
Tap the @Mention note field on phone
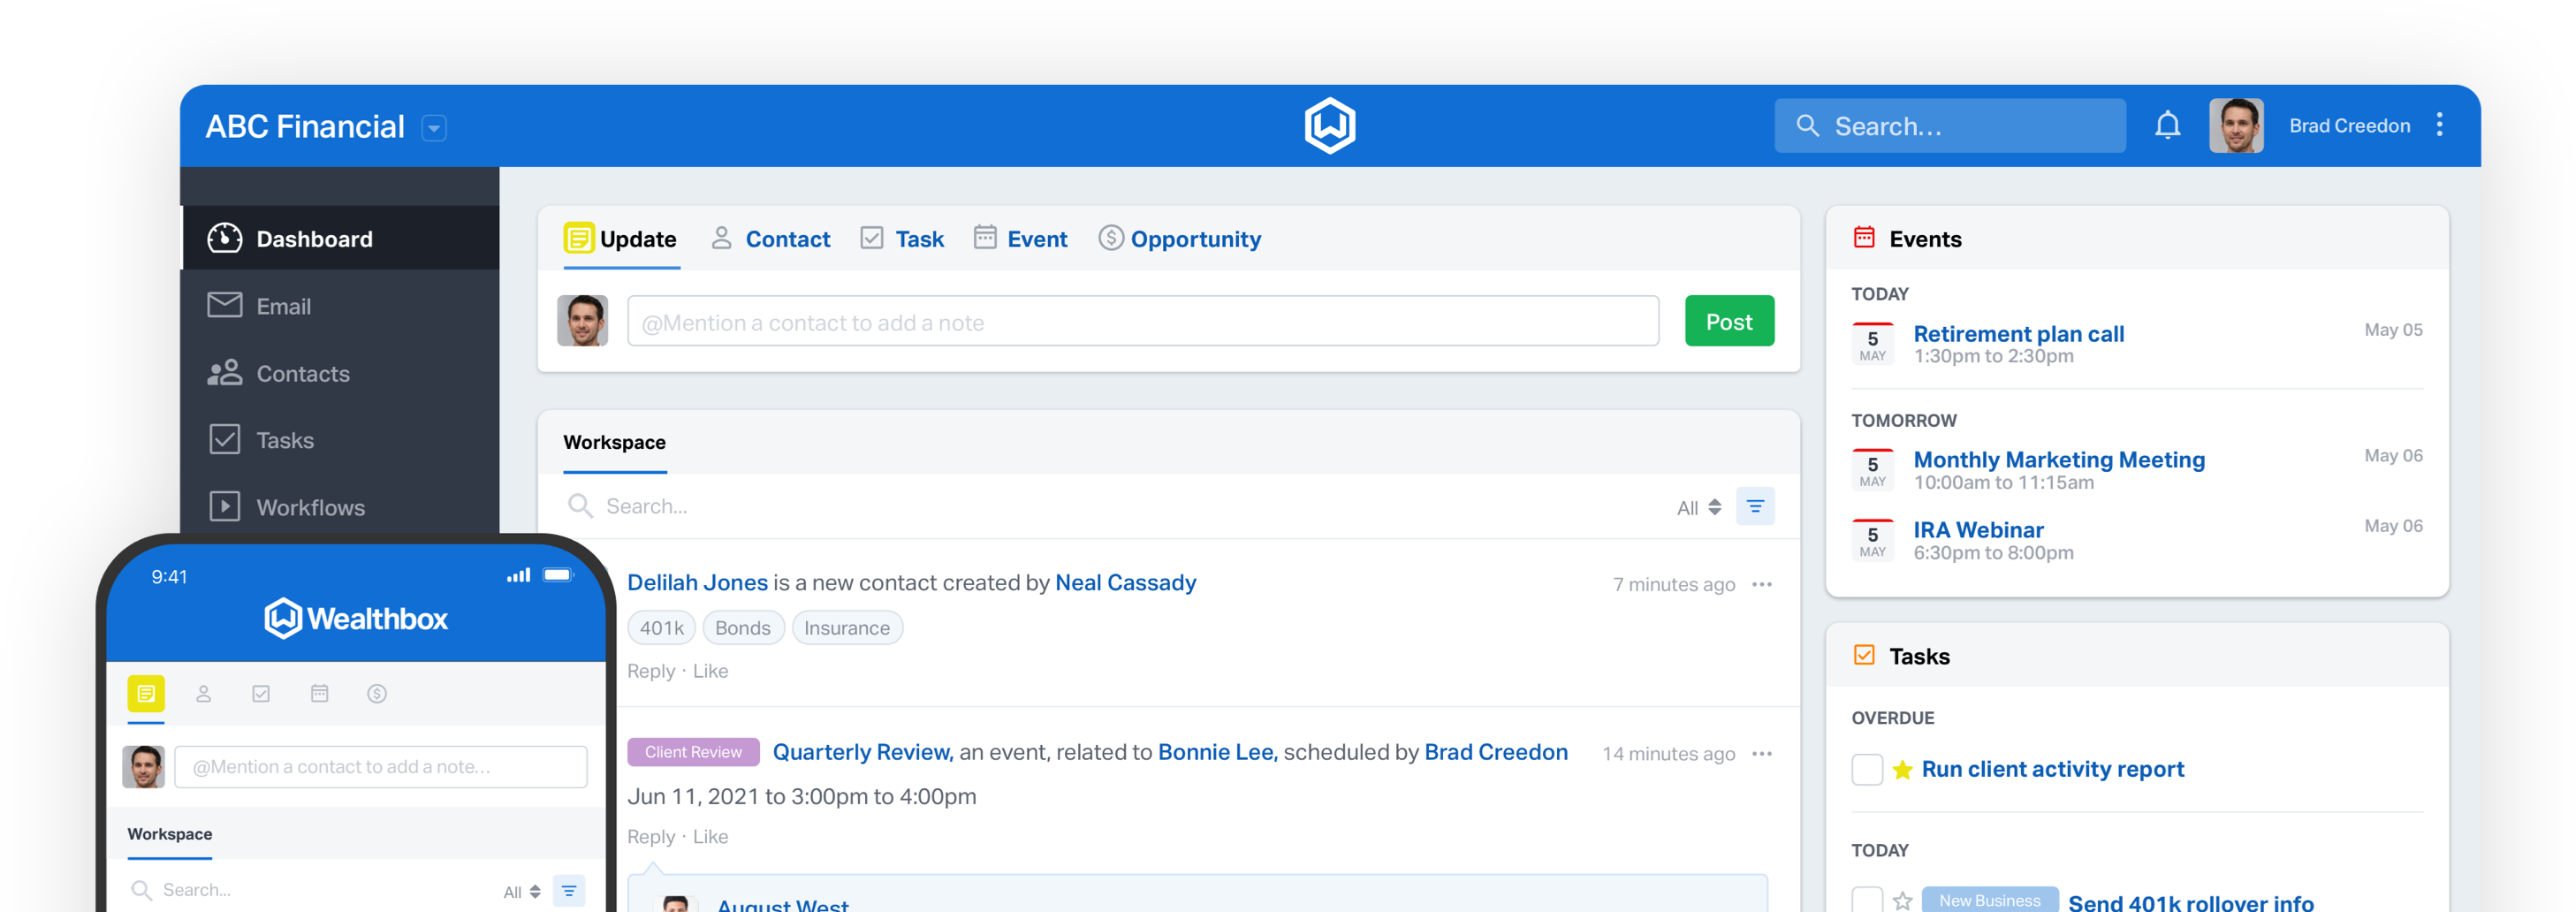pos(380,766)
